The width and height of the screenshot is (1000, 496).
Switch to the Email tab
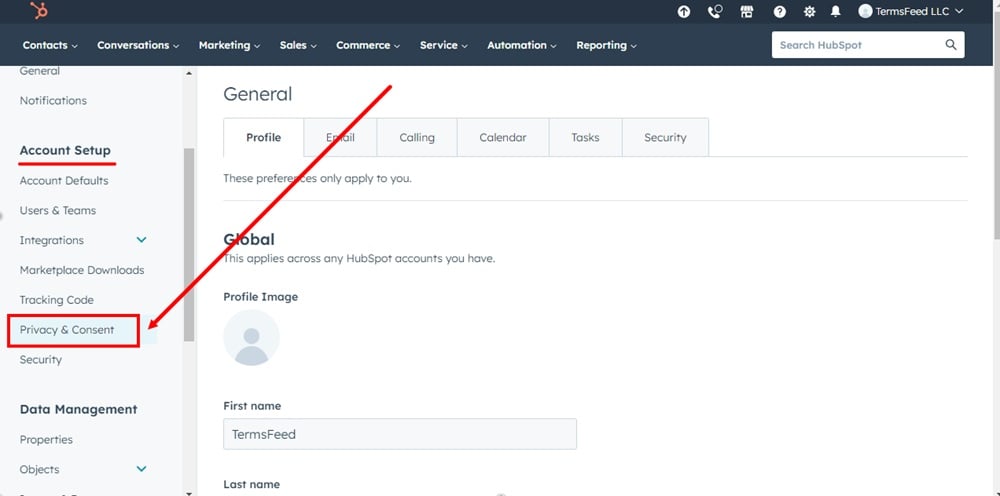(340, 137)
